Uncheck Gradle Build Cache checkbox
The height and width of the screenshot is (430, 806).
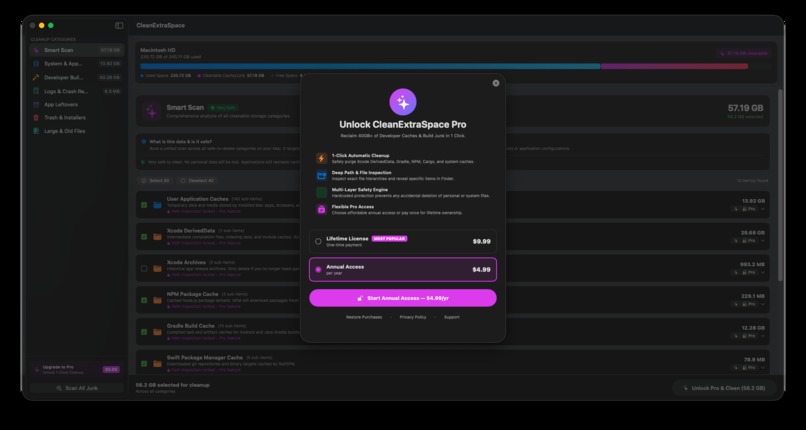click(x=144, y=332)
